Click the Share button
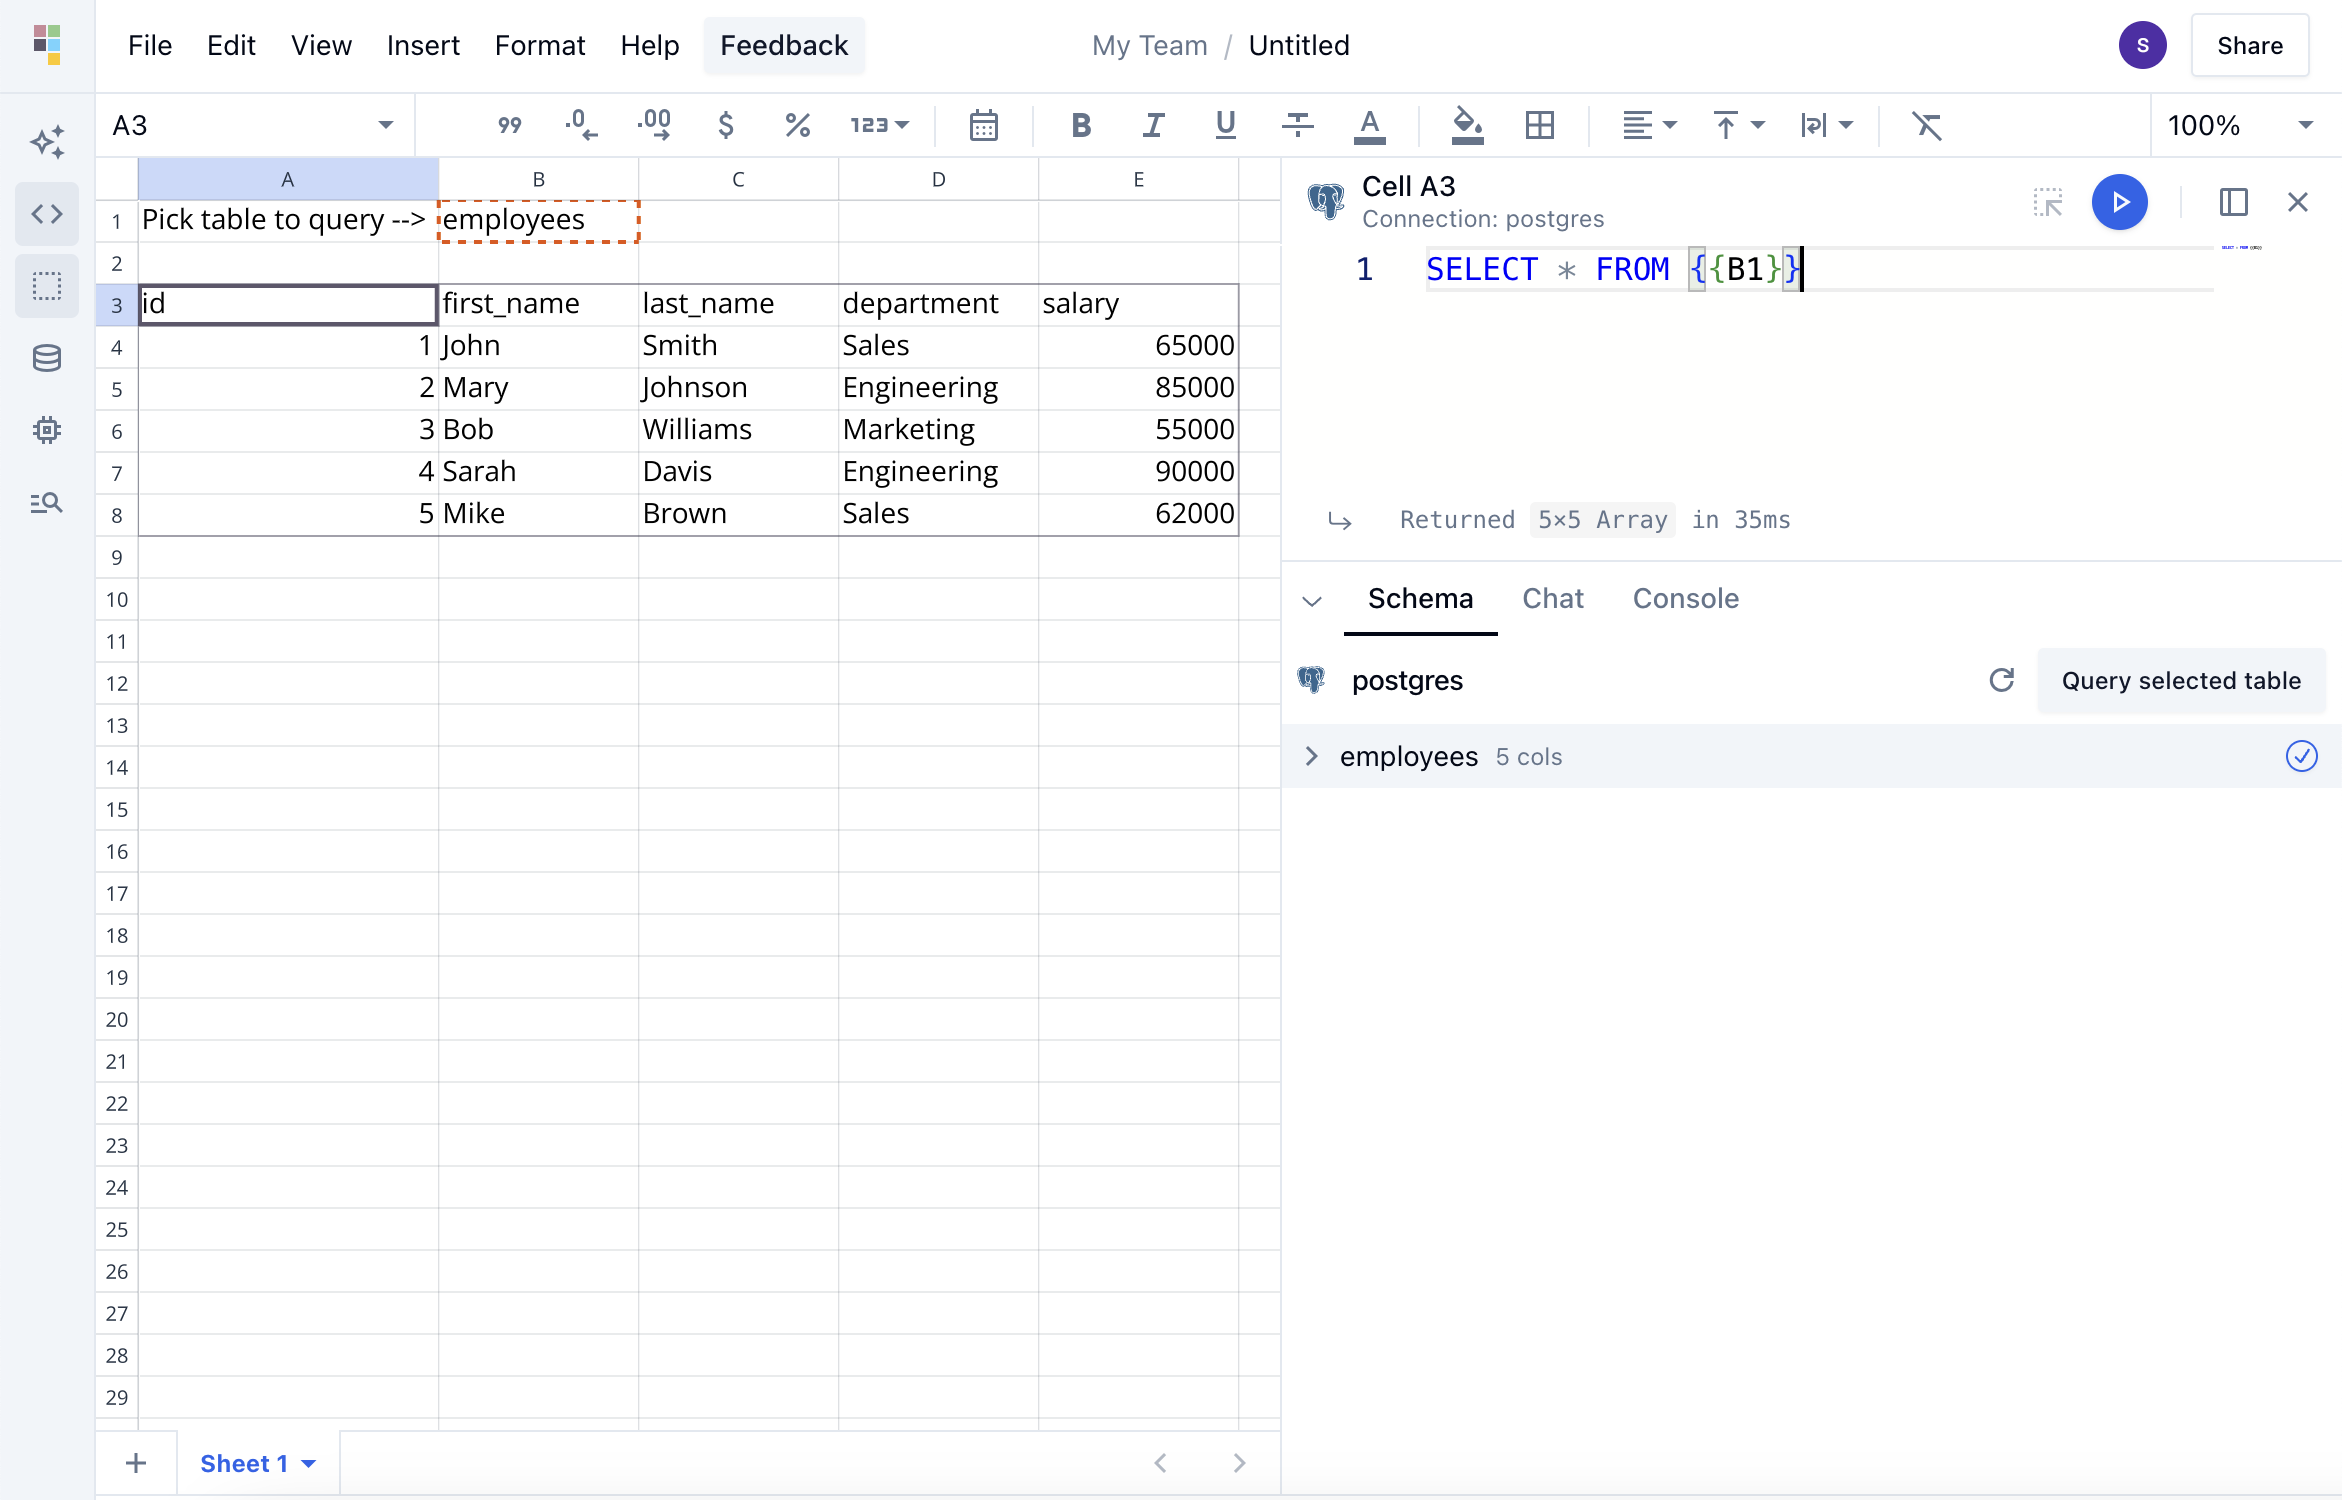This screenshot has height=1500, width=2342. [2249, 46]
